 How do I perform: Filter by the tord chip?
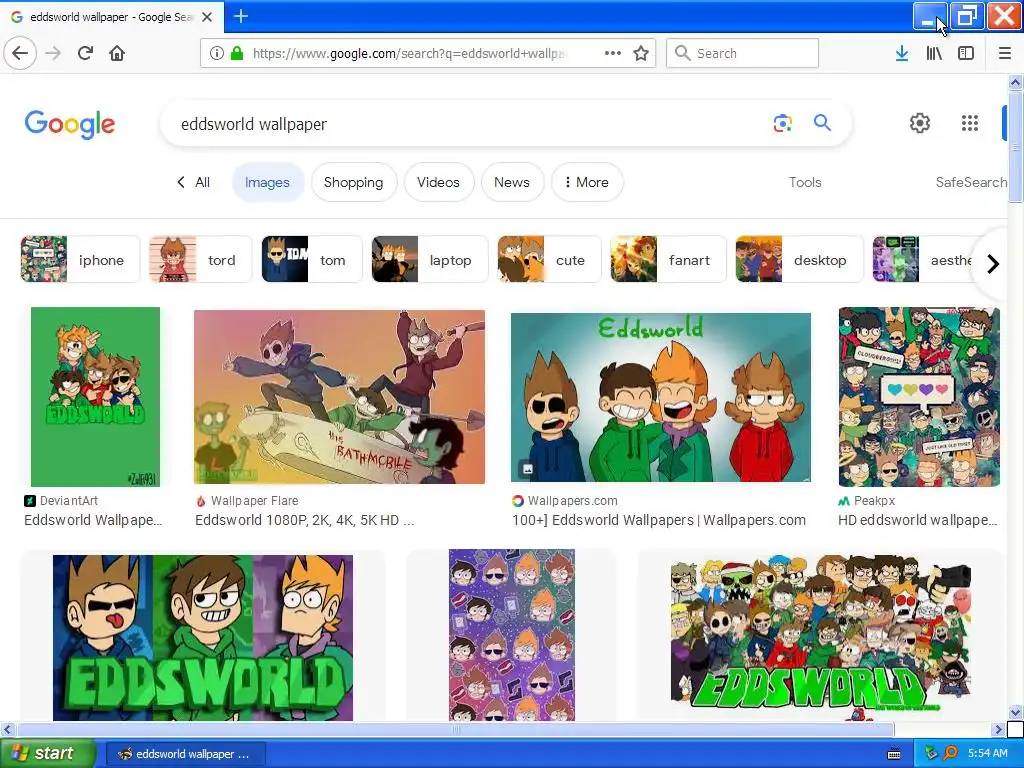[200, 259]
